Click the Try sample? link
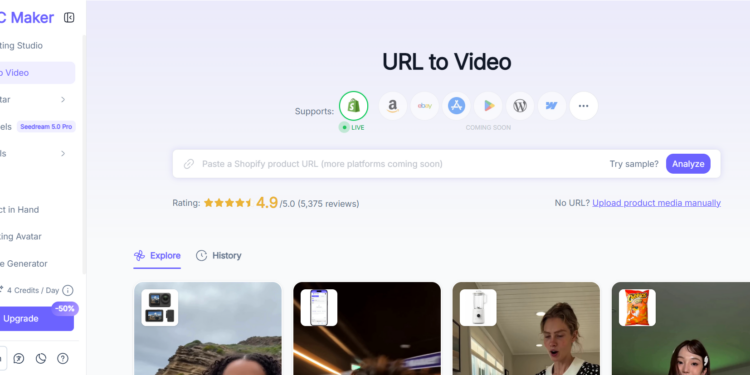750x375 pixels. 634,164
